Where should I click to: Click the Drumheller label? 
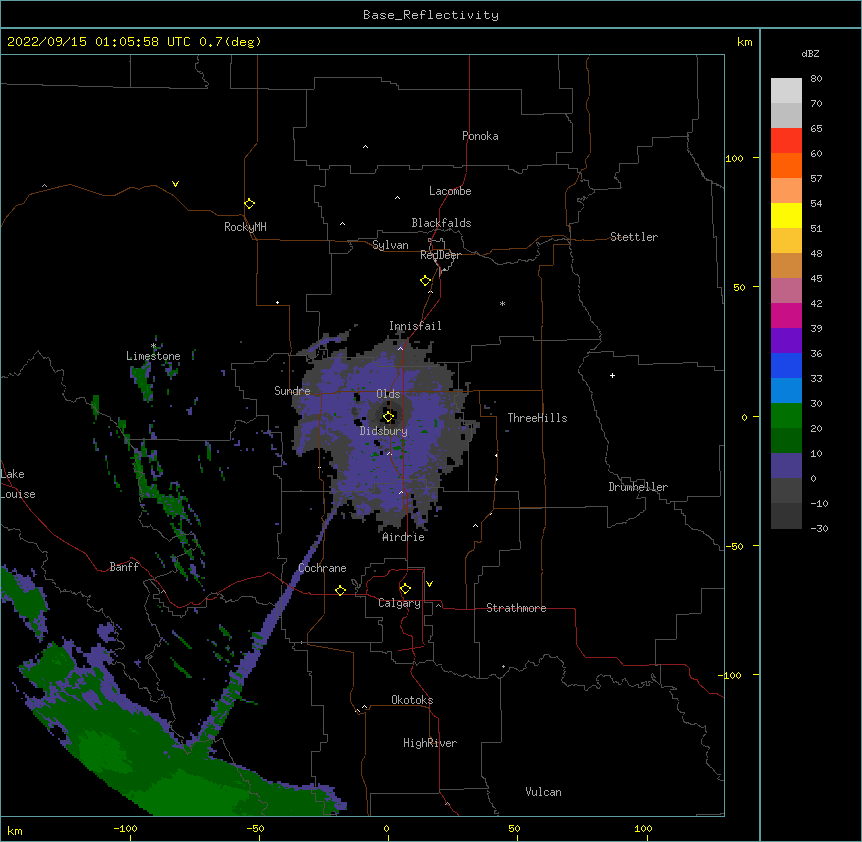(x=638, y=487)
